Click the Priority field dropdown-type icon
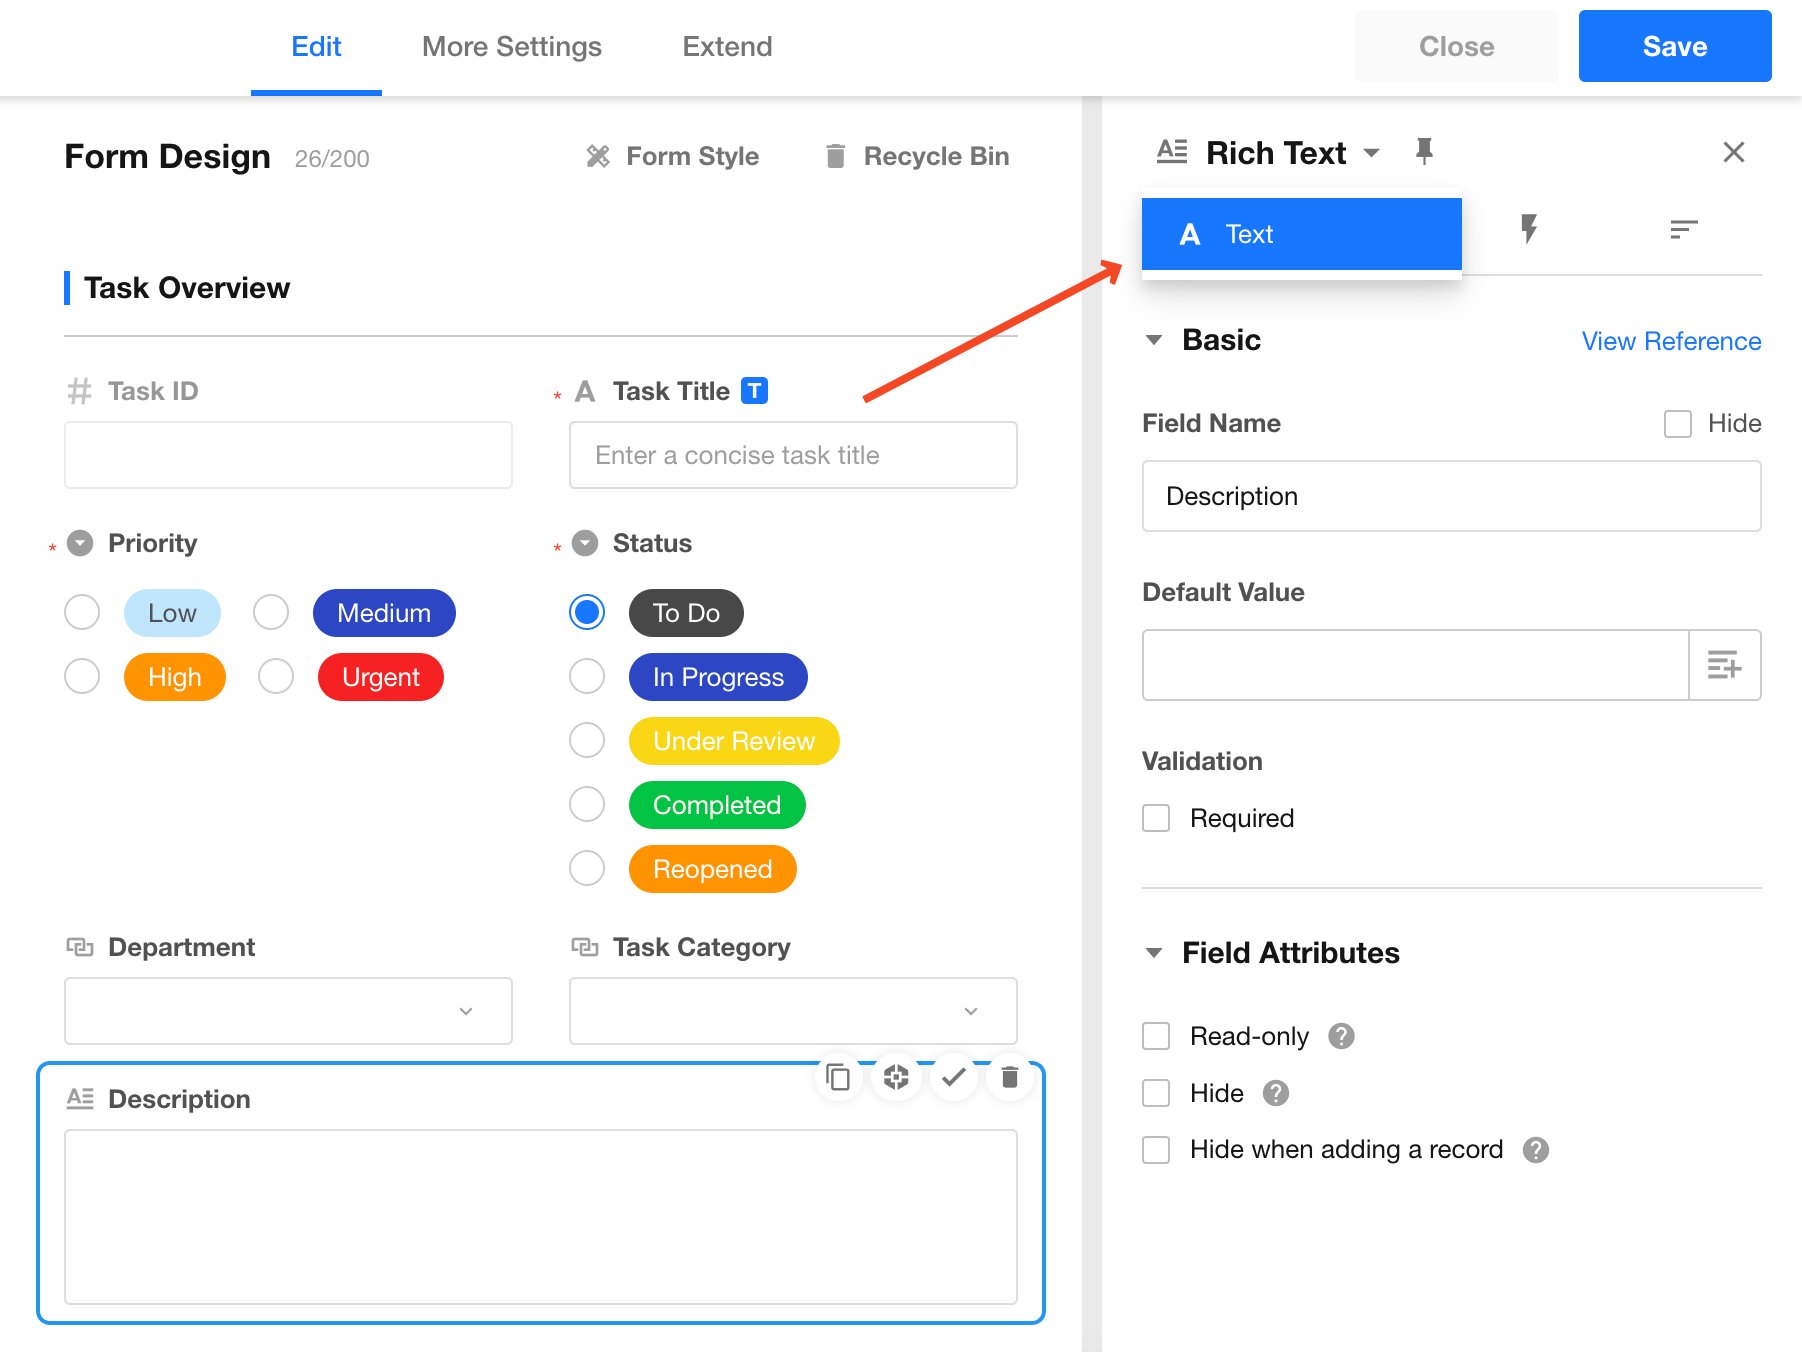This screenshot has height=1352, width=1802. tap(80, 543)
